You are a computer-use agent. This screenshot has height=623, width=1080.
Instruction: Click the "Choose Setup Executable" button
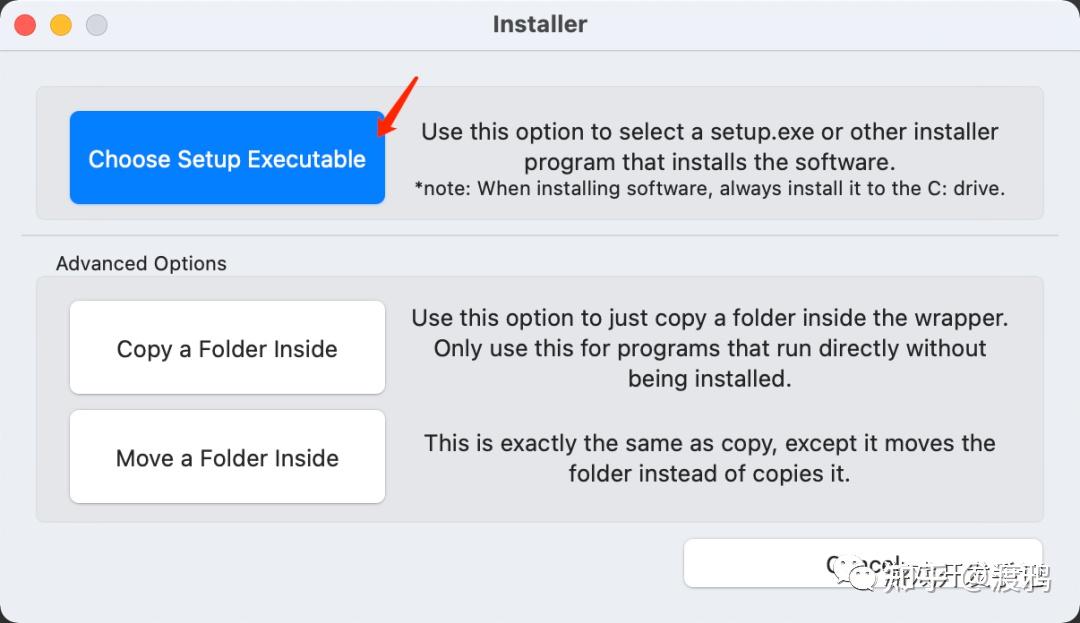click(x=226, y=157)
